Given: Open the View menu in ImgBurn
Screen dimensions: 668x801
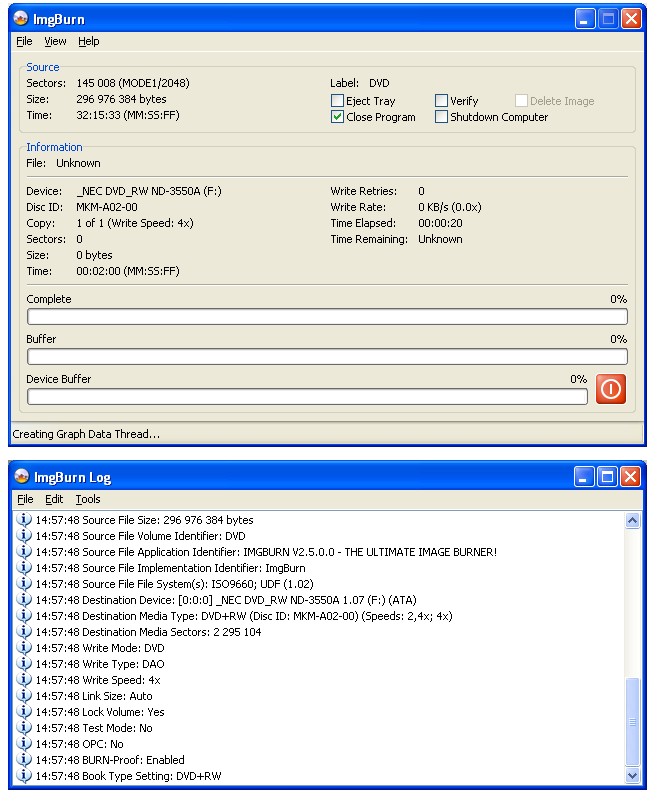Looking at the screenshot, I should 55,42.
